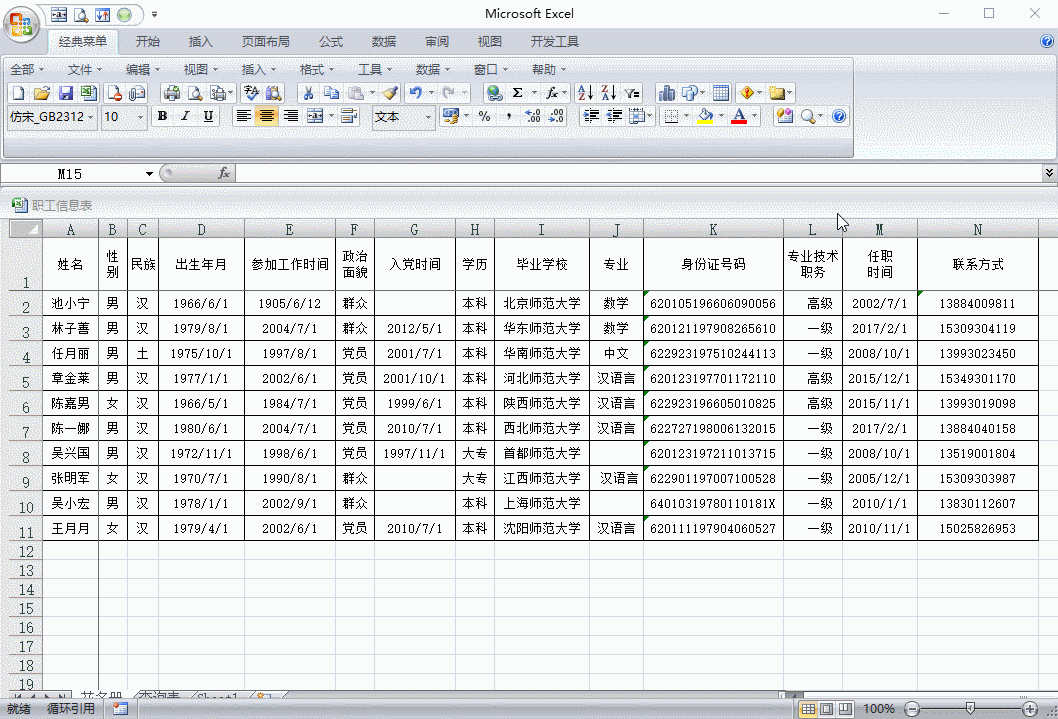The height and width of the screenshot is (719, 1058).
Task: Apply percent style with the % icon
Action: [484, 117]
